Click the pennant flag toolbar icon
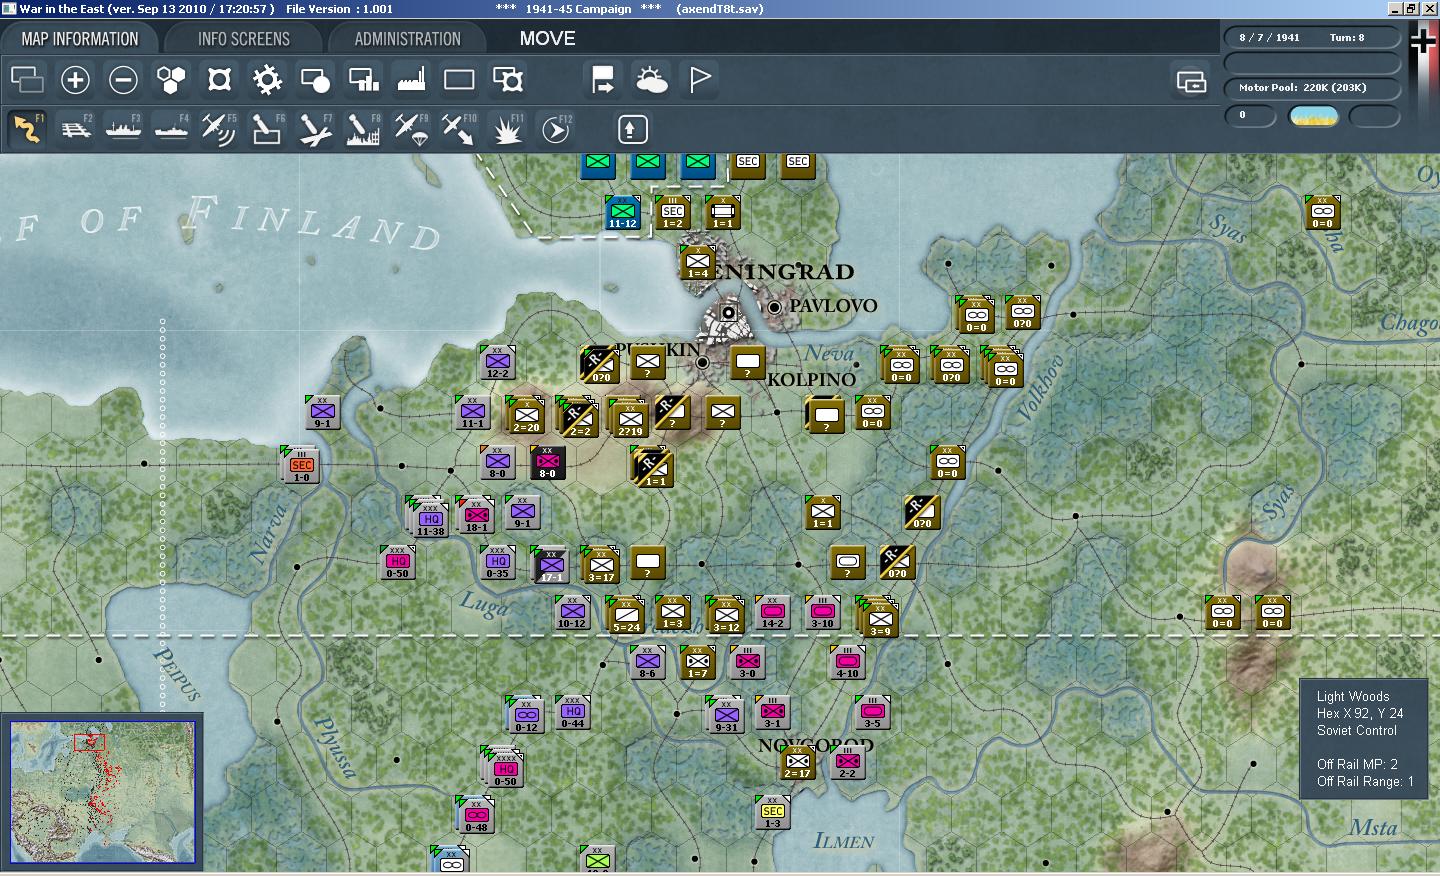The height and width of the screenshot is (876, 1440). click(700, 79)
